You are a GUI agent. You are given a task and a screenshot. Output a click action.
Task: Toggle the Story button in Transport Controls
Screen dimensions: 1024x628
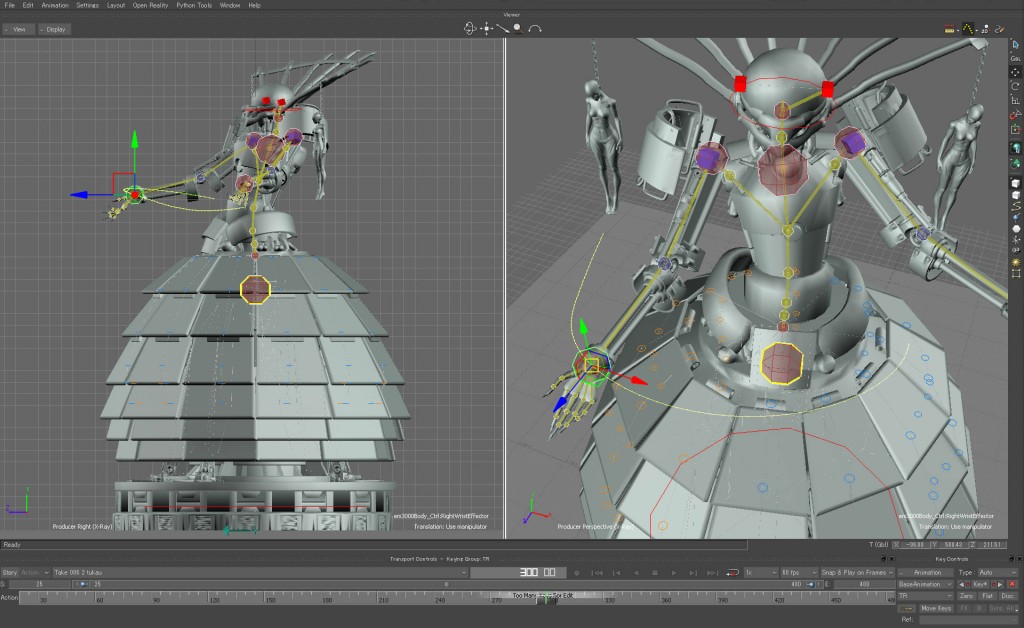9,572
